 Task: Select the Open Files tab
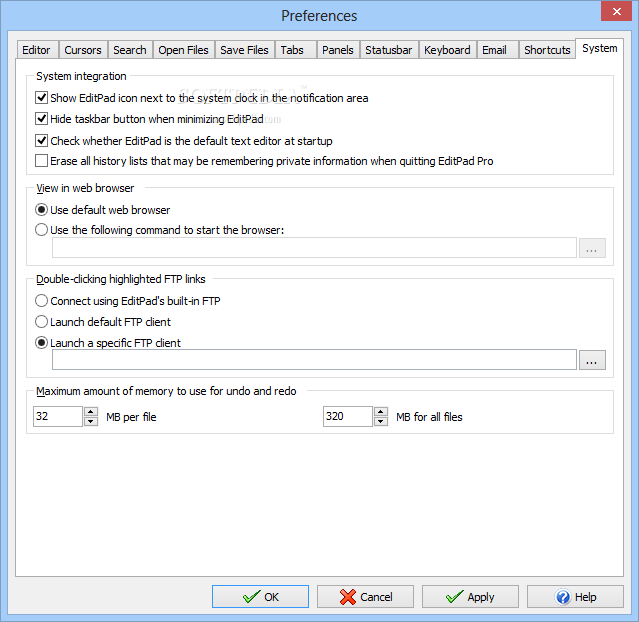tap(183, 50)
